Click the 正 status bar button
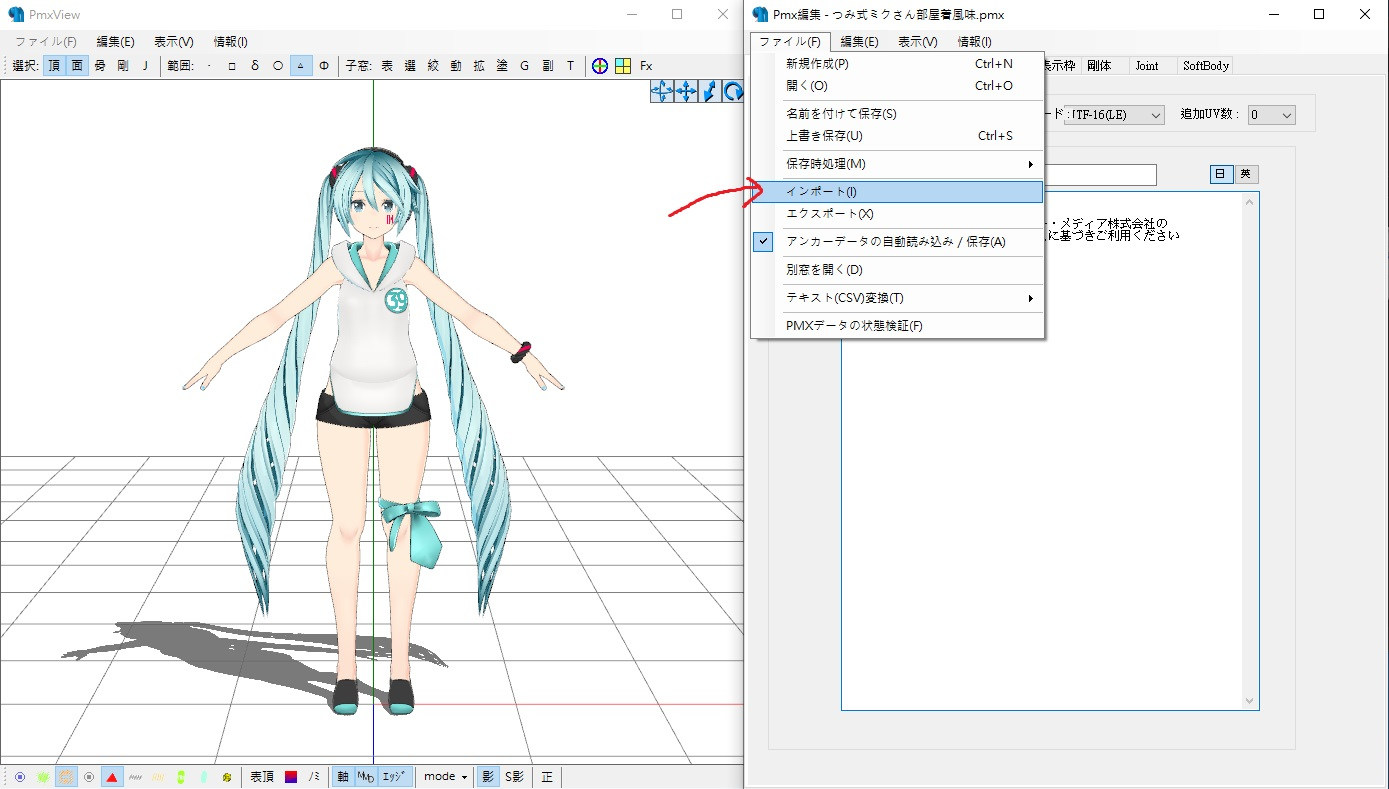Screen dimensions: 1389x789 point(547,776)
